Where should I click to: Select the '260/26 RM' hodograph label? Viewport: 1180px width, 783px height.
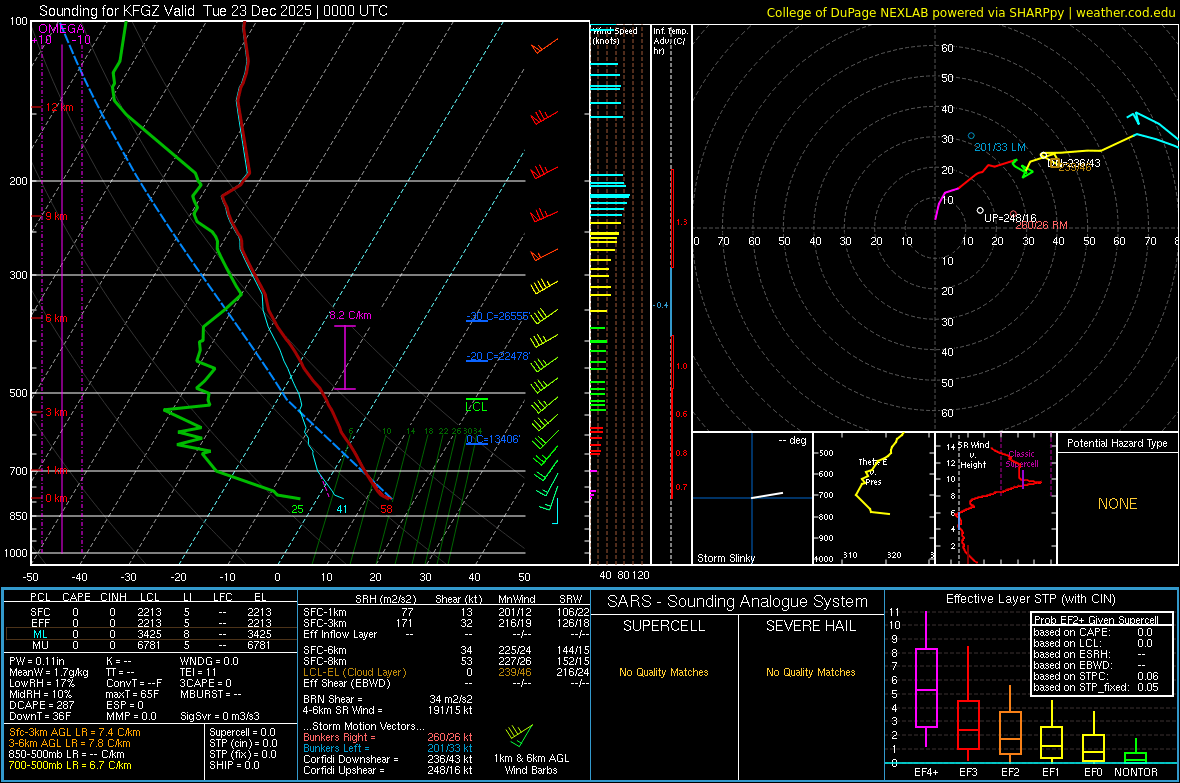tap(1042, 225)
